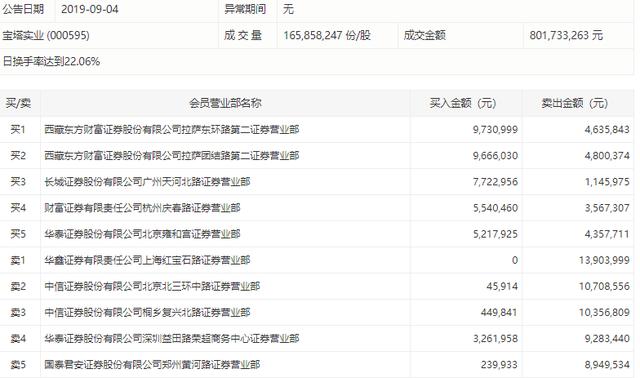Select 财富证券杭州庆春路证券营业部
The width and height of the screenshot is (640, 378).
click(x=142, y=208)
